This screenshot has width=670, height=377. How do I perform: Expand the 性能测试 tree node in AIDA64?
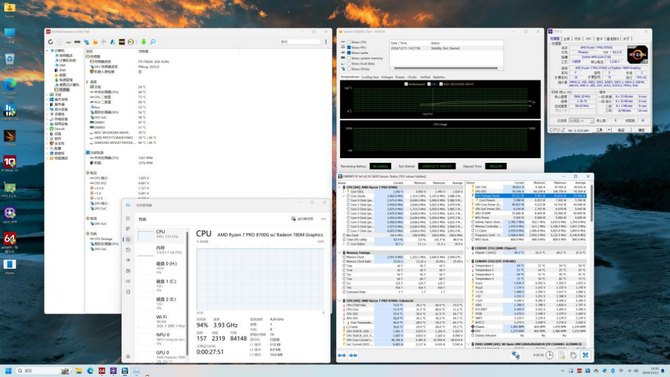[47, 158]
